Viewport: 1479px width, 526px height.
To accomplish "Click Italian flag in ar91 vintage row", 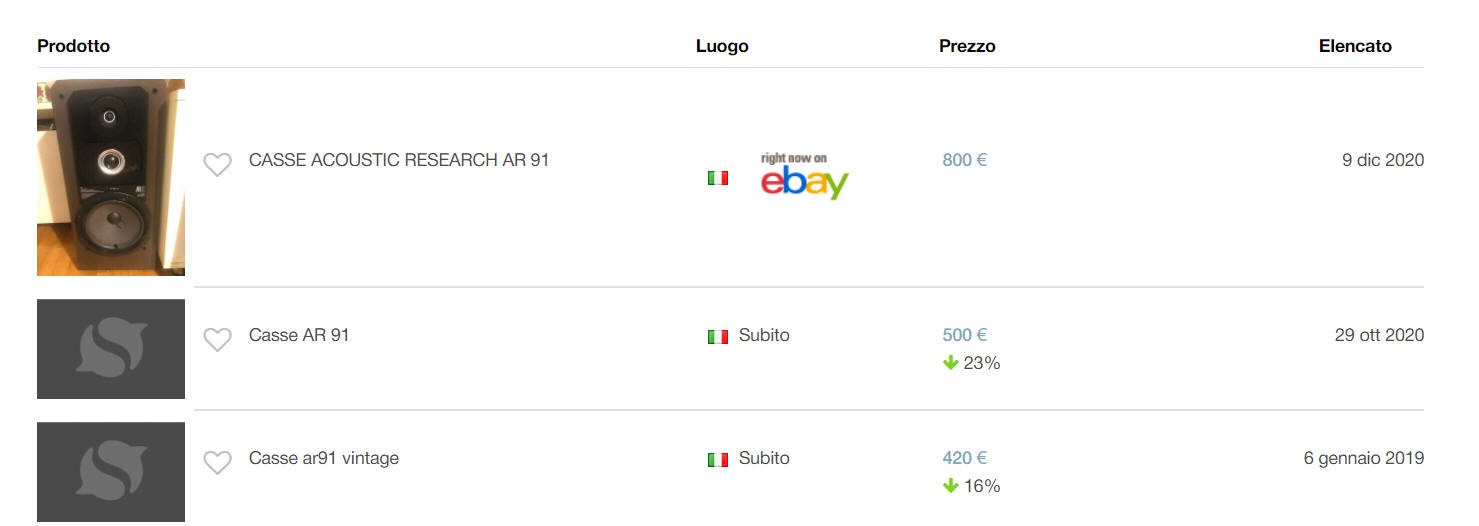I will (x=717, y=460).
